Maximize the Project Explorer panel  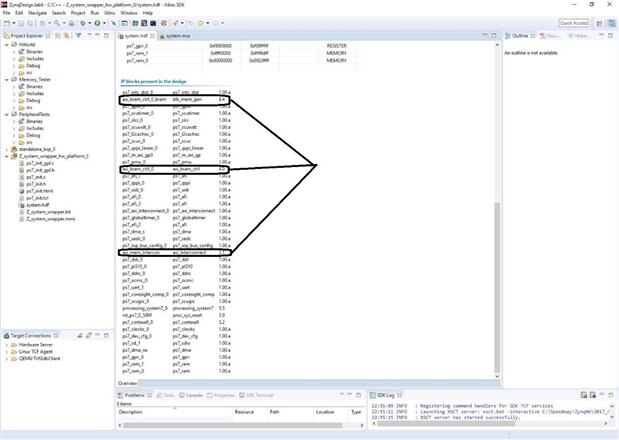click(x=106, y=36)
